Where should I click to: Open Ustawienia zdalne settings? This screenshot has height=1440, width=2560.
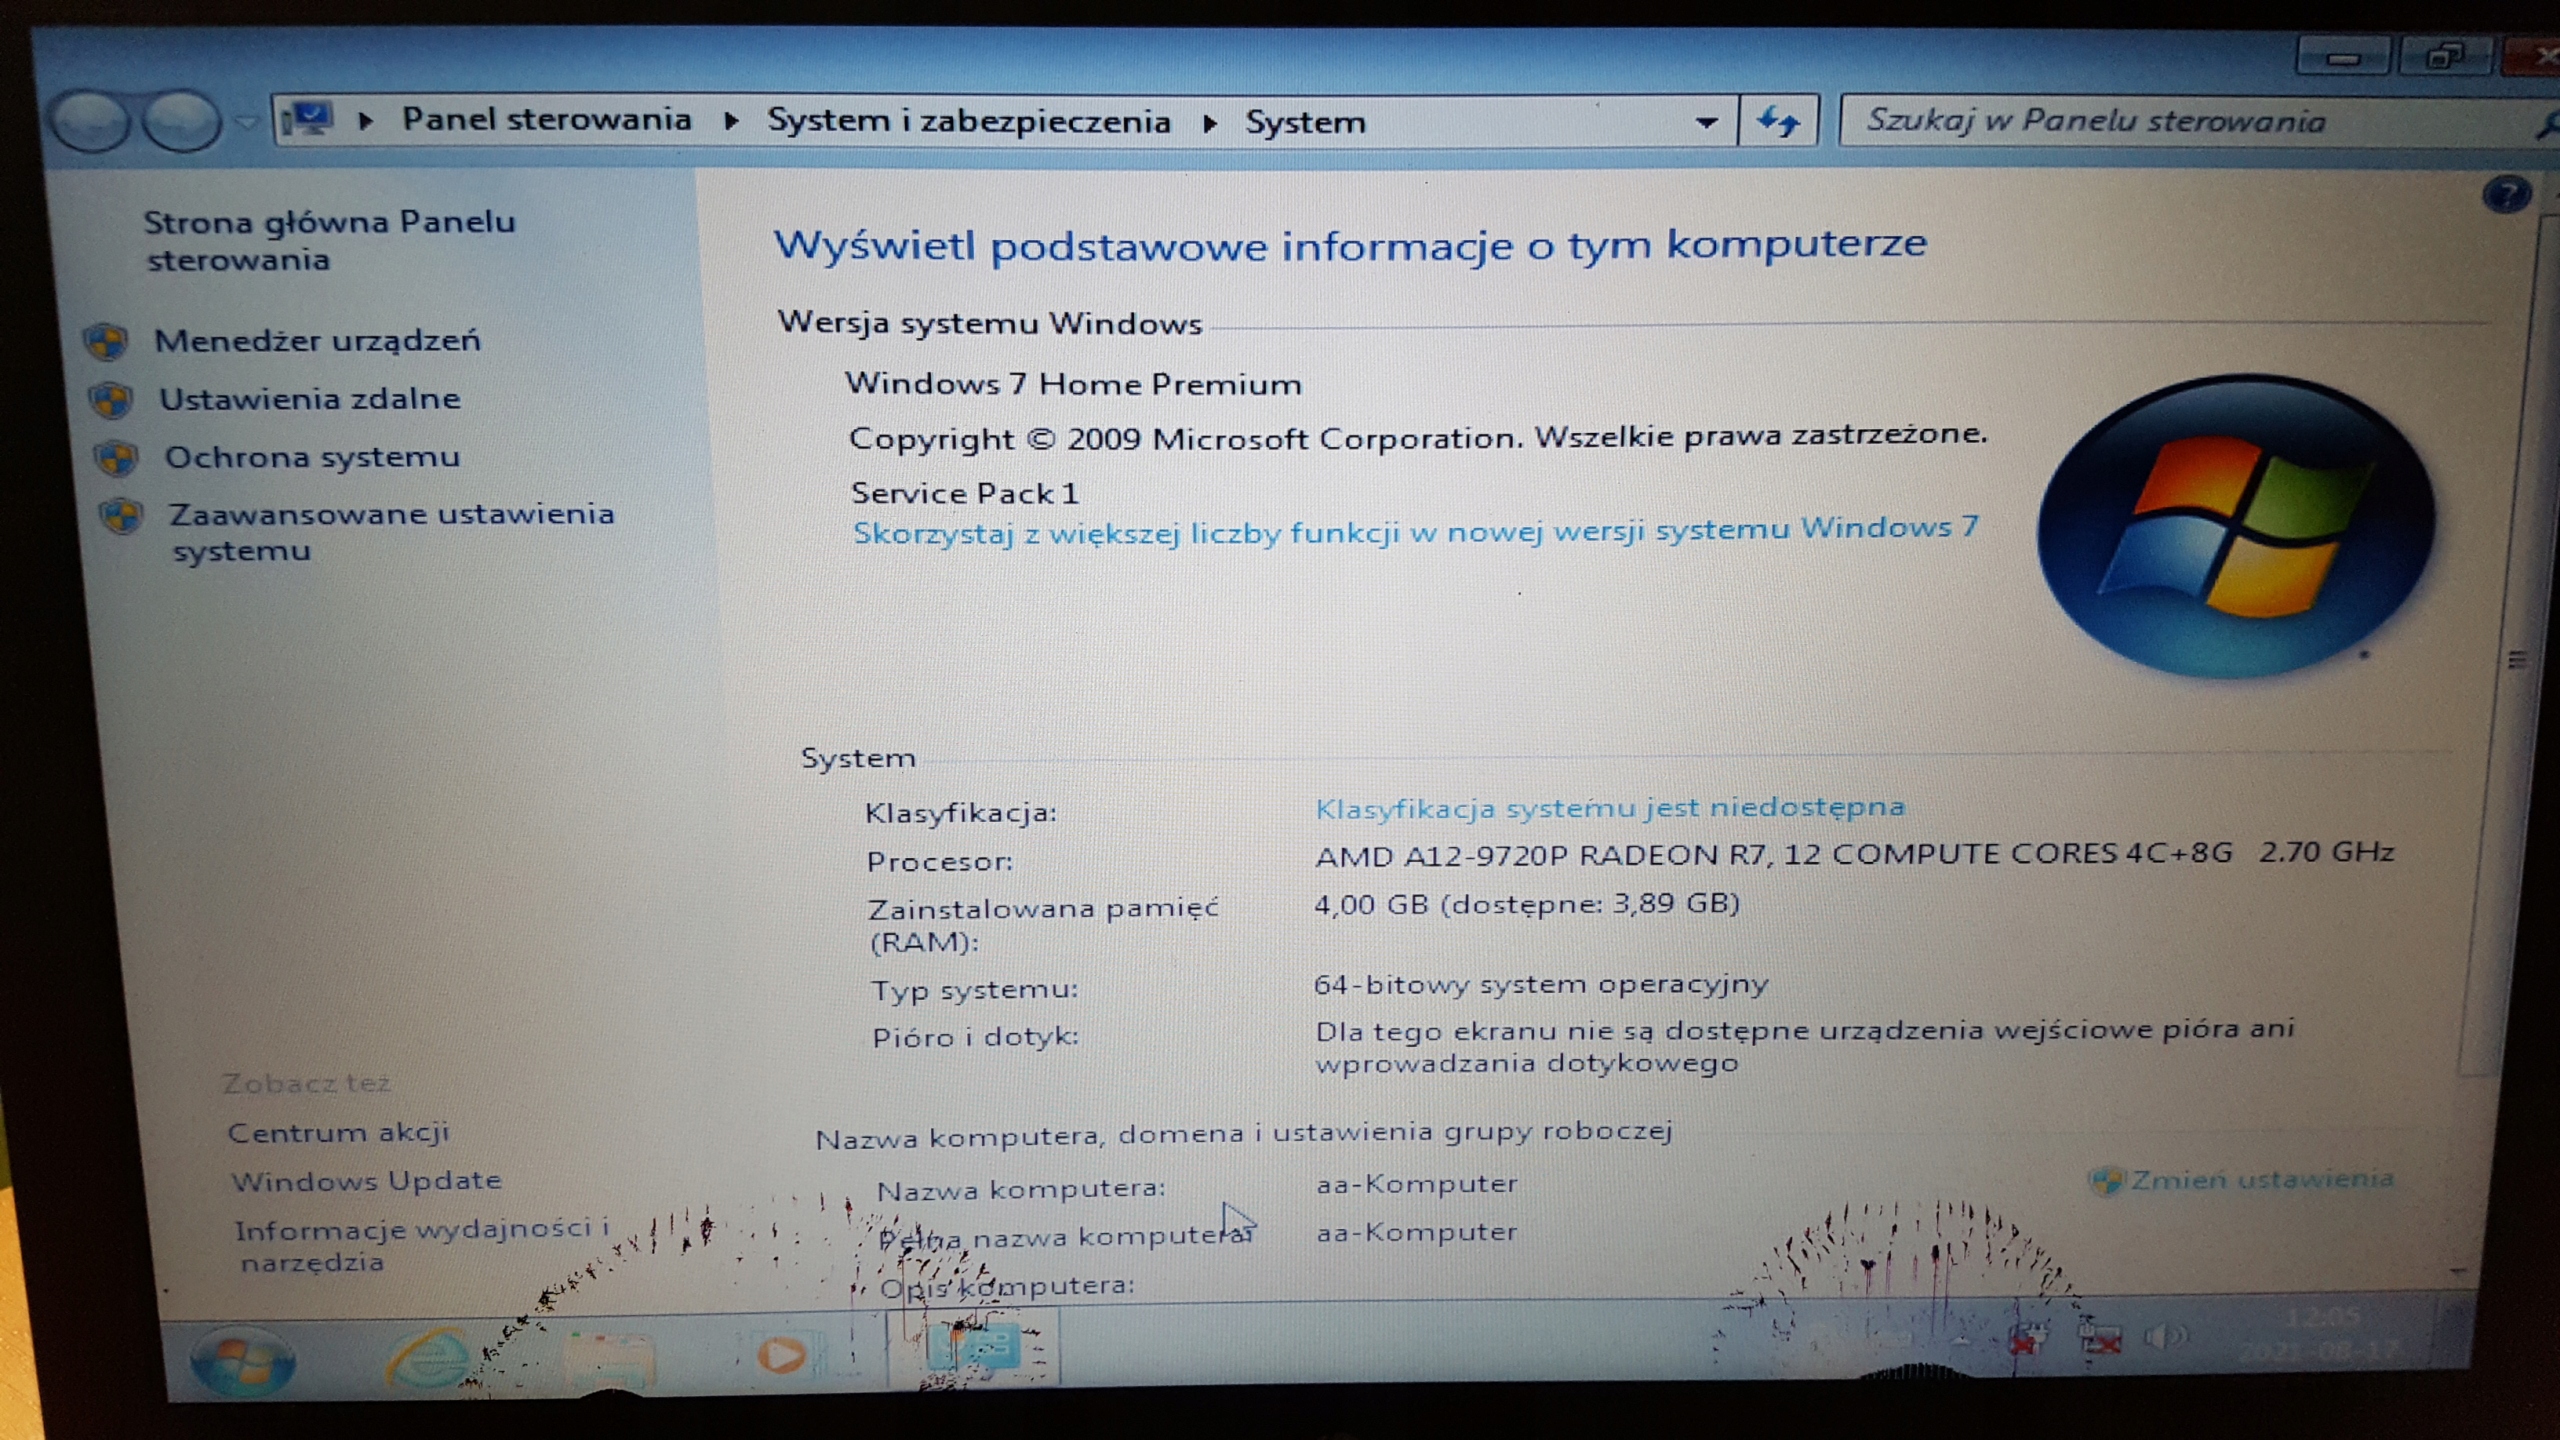(309, 399)
